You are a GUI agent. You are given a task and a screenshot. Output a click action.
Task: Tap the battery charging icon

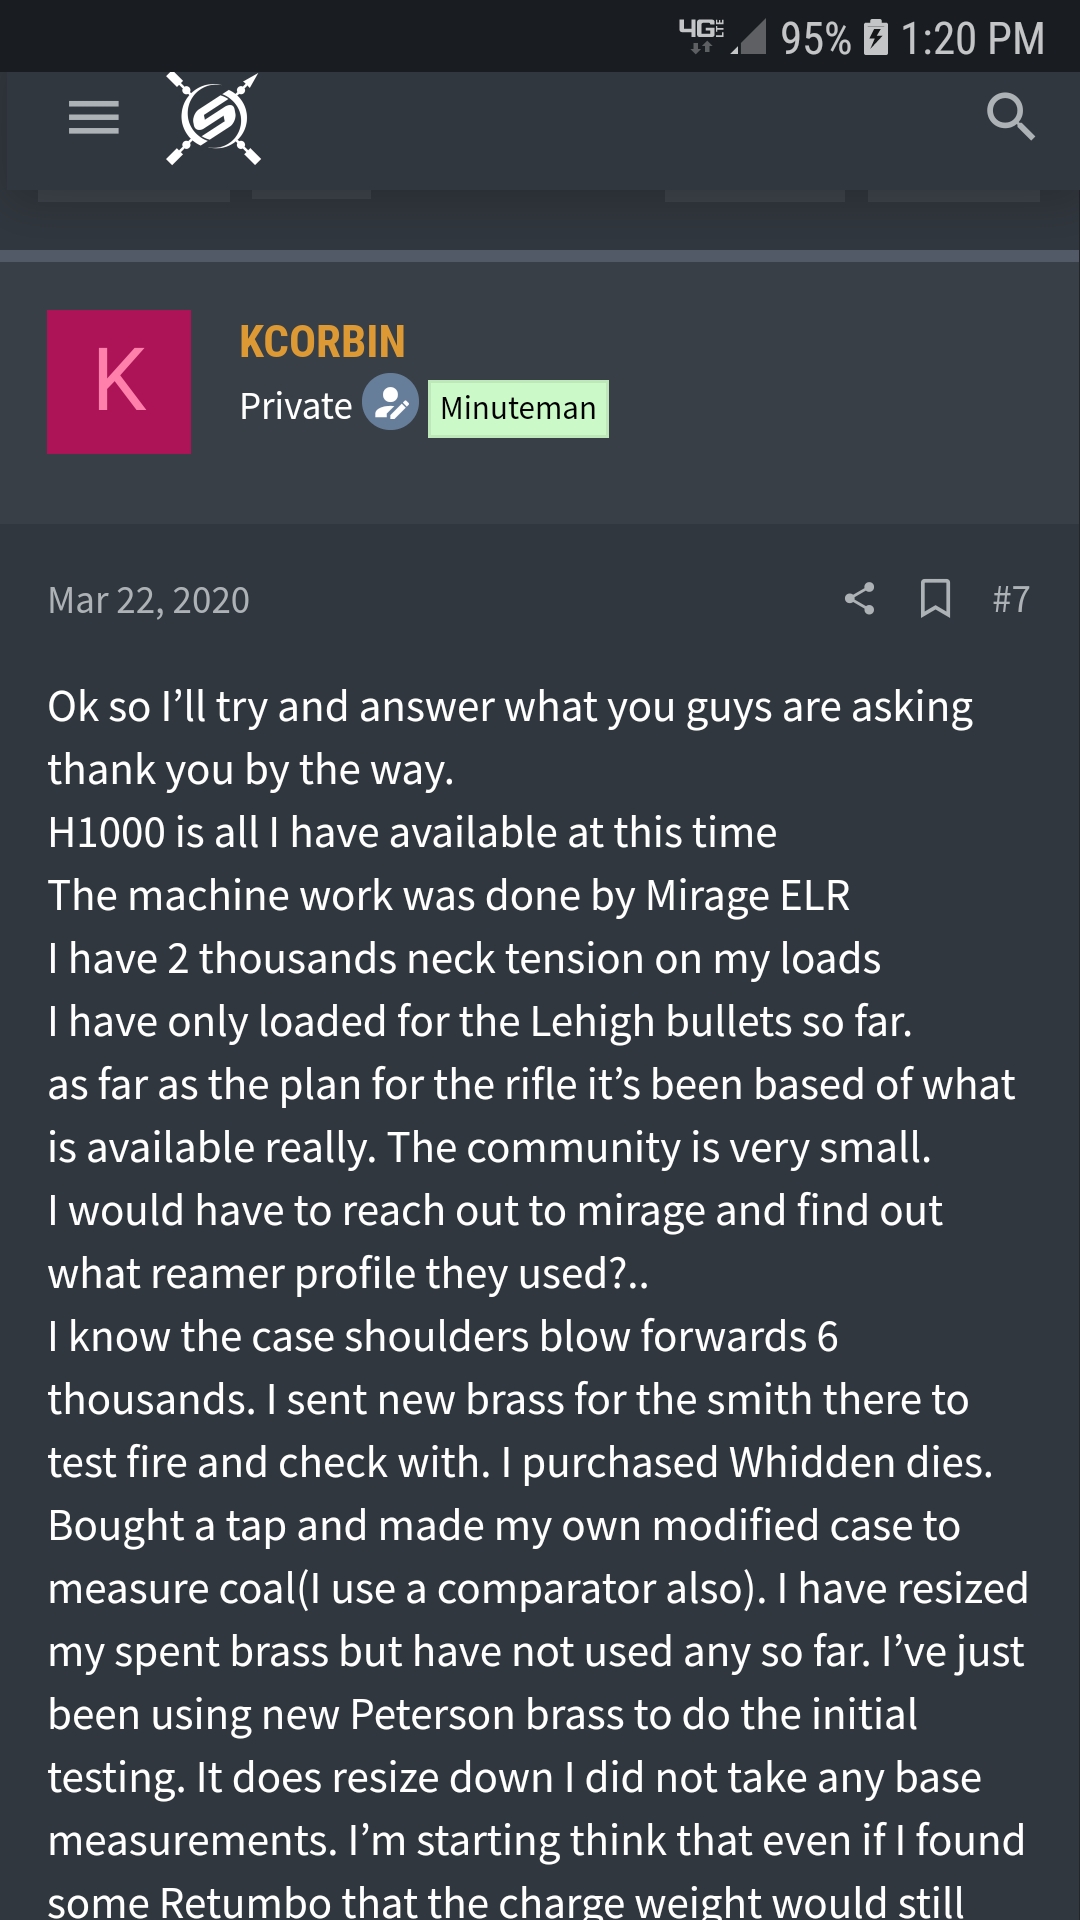point(876,38)
